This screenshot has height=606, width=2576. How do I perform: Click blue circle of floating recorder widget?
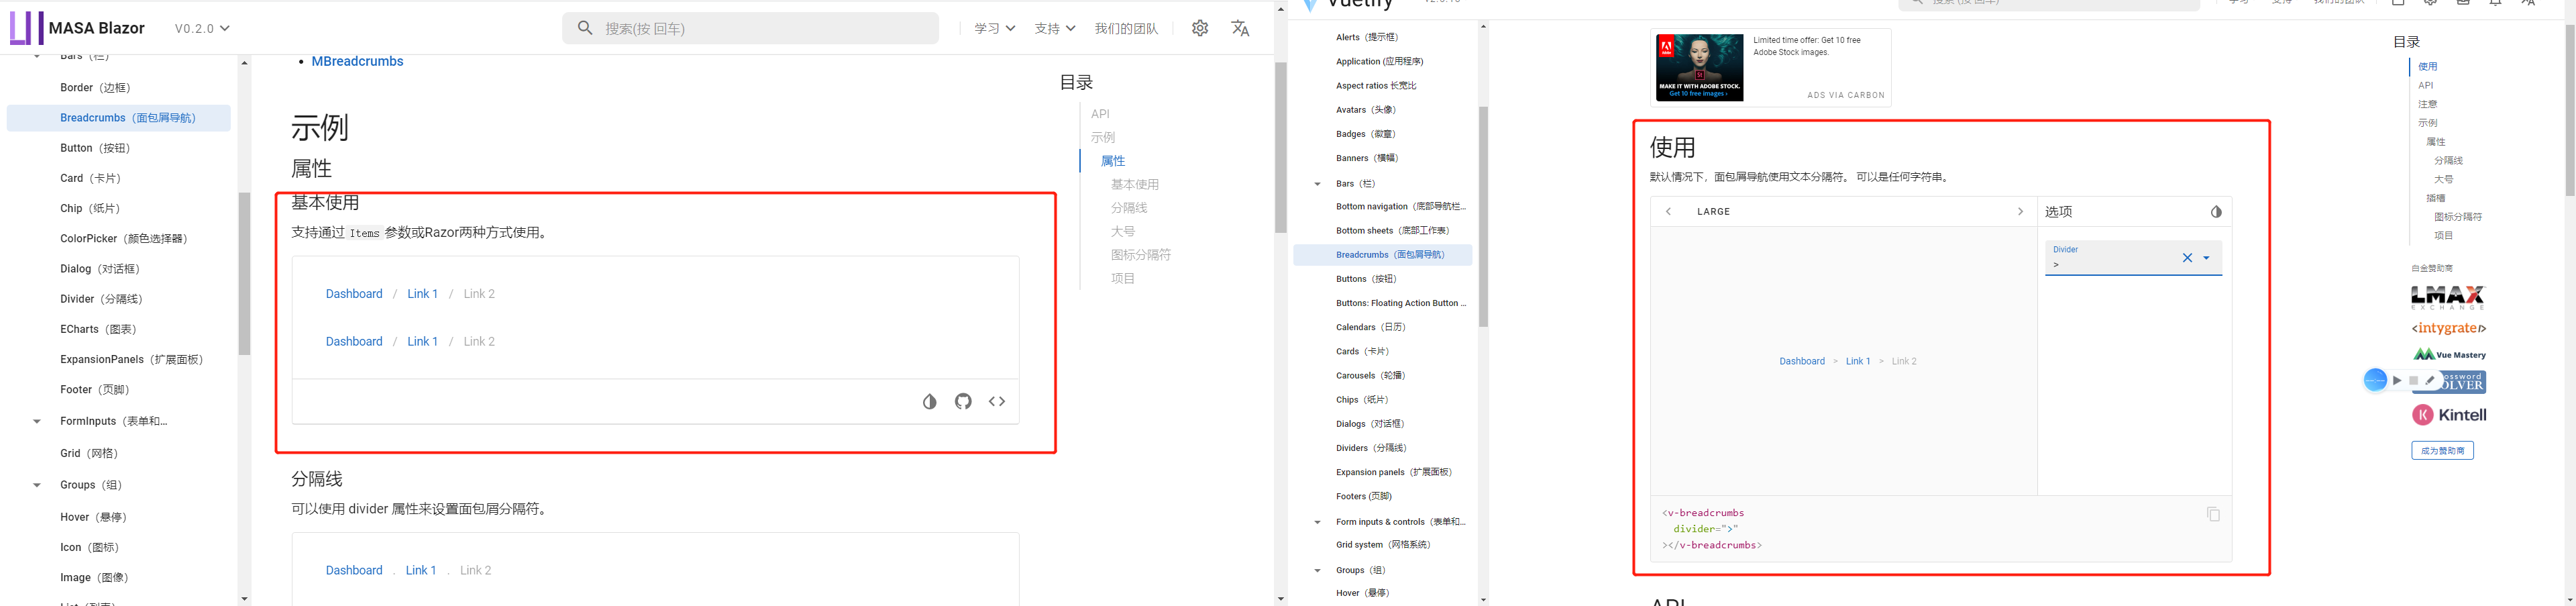(x=2375, y=380)
